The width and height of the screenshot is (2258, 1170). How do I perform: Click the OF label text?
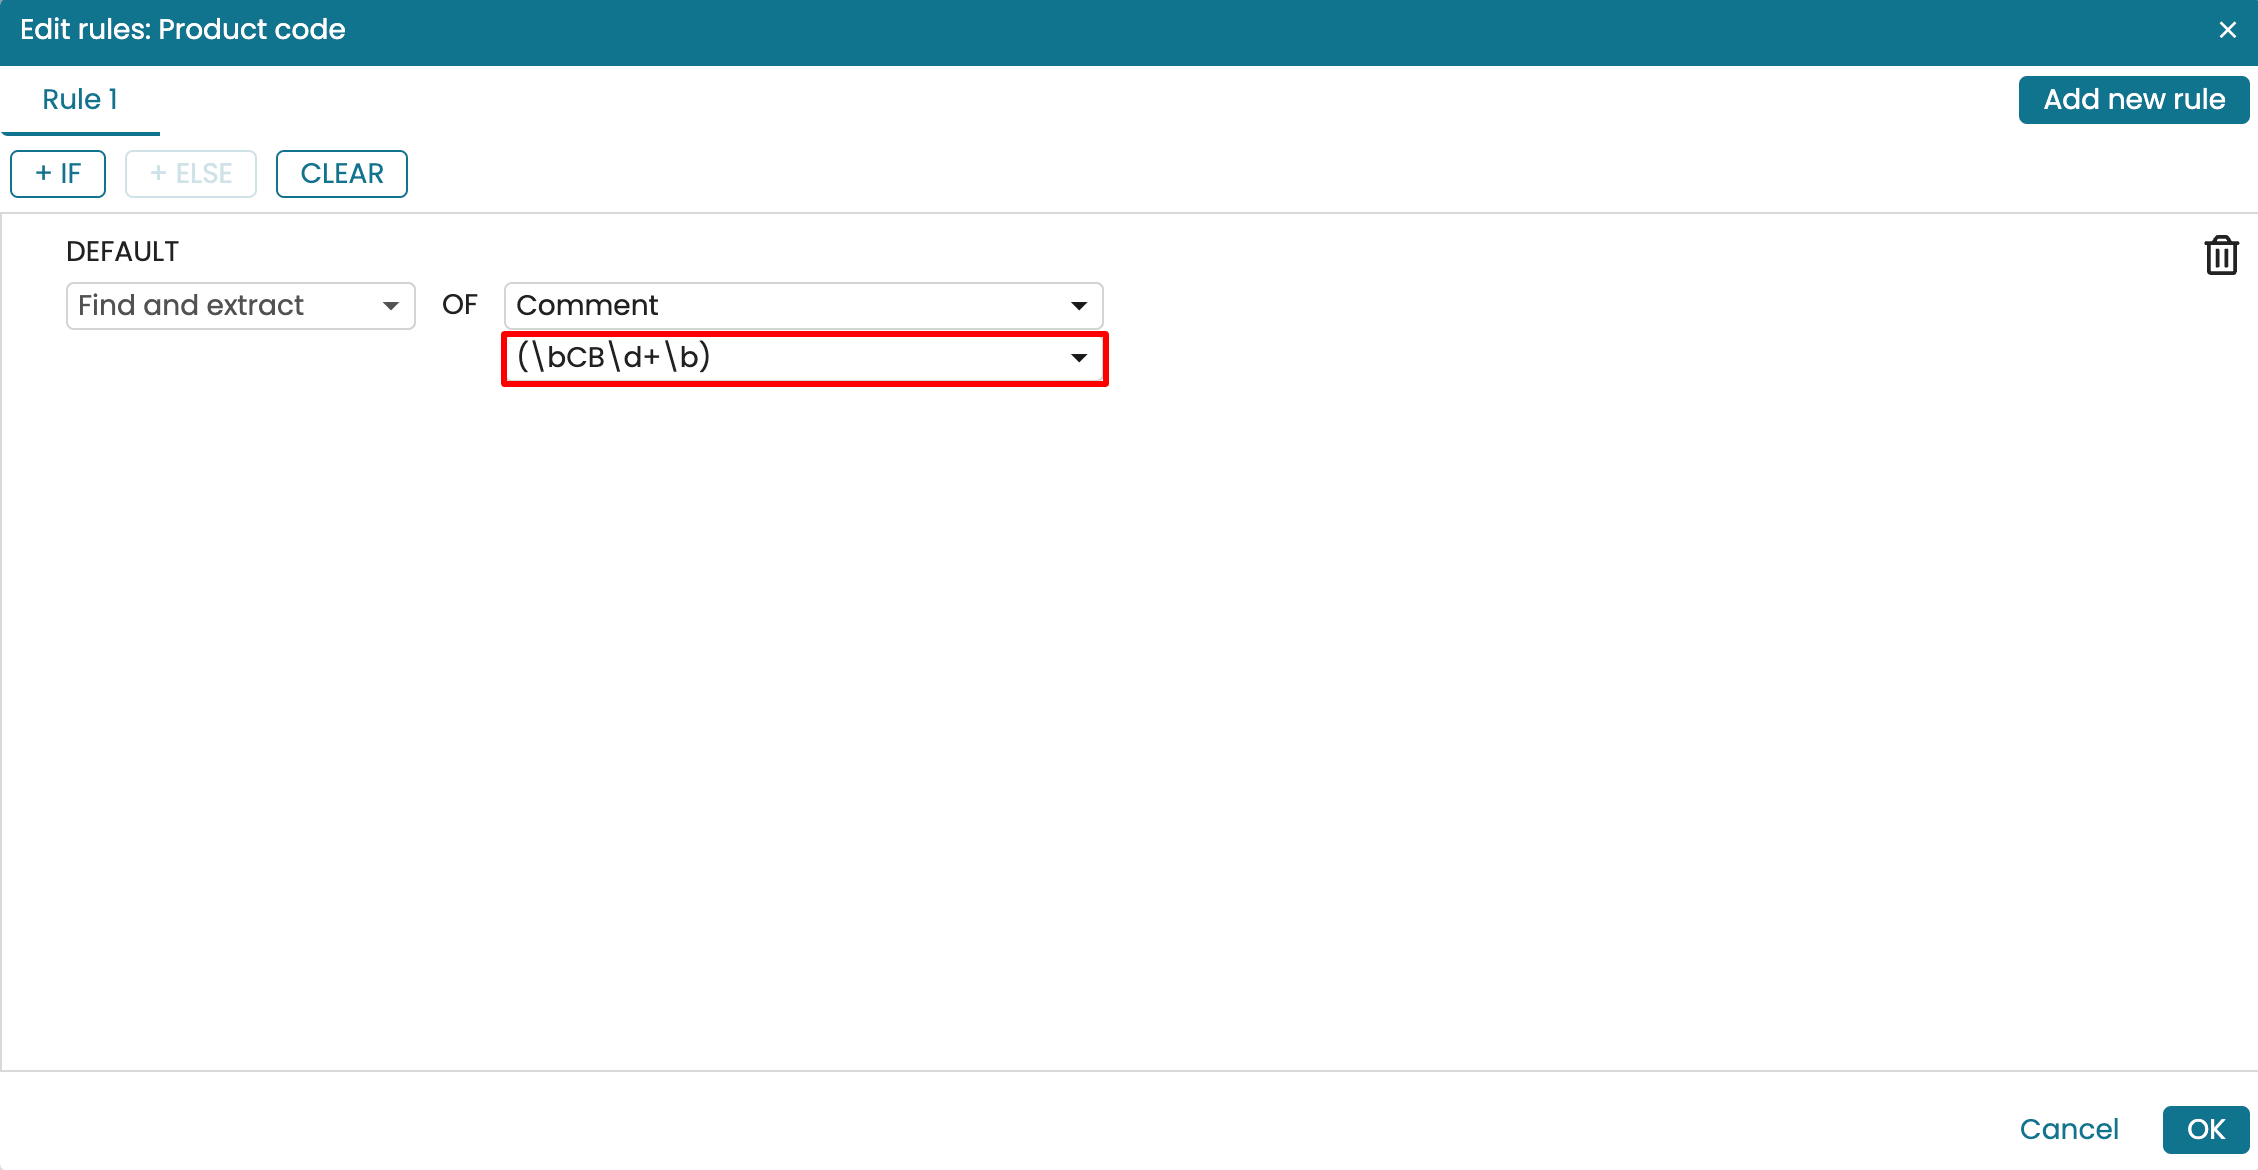460,305
